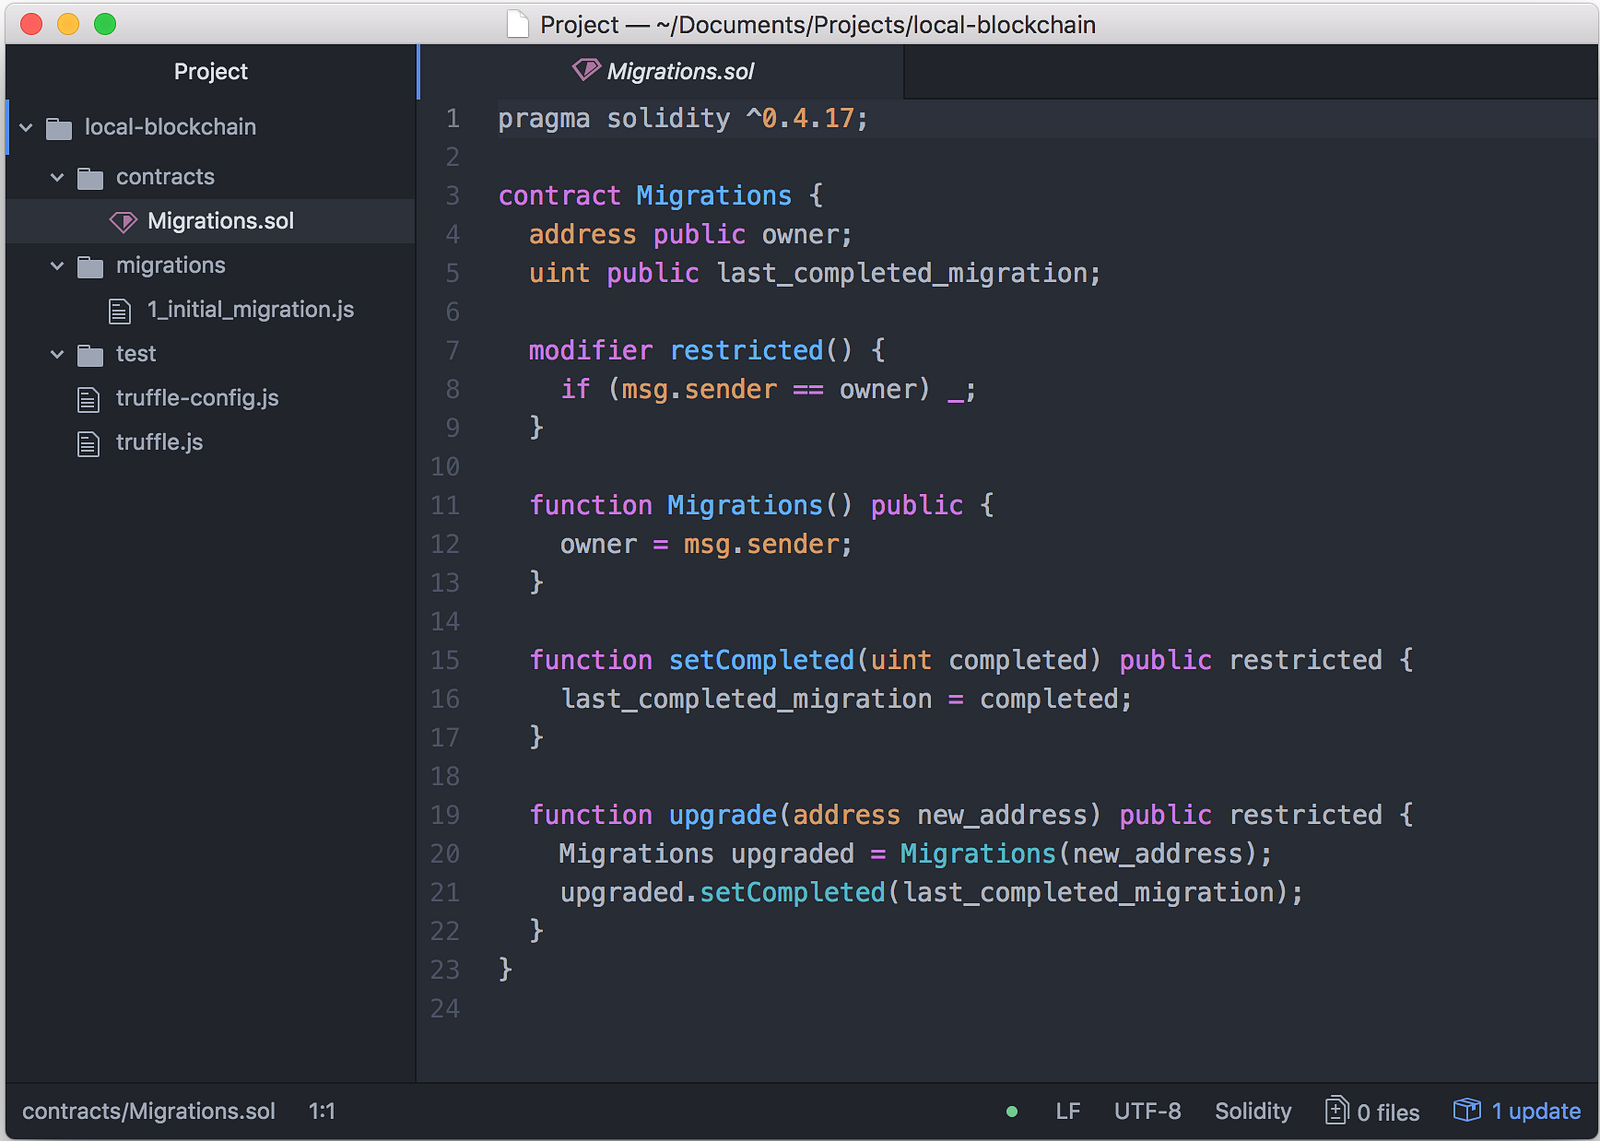
Task: Click 'restricted' in the modifier definition on line 7
Action: click(x=746, y=351)
